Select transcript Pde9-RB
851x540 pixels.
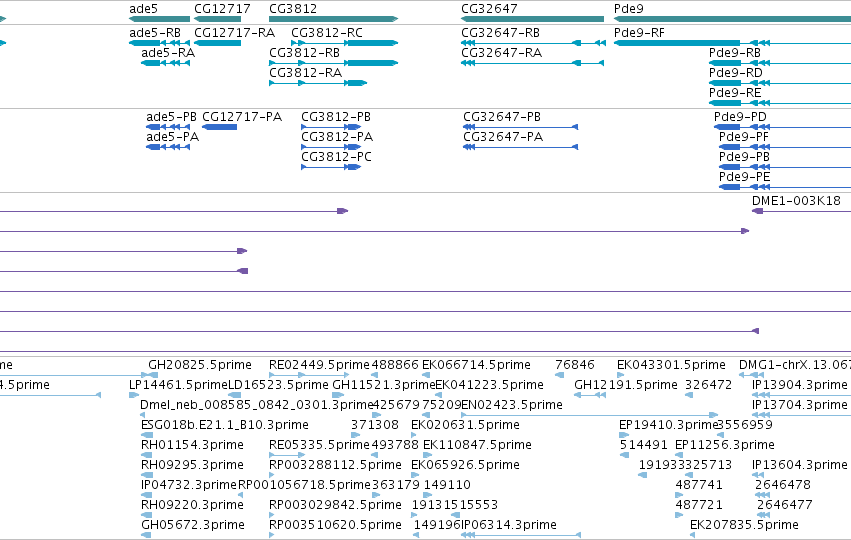click(x=735, y=53)
